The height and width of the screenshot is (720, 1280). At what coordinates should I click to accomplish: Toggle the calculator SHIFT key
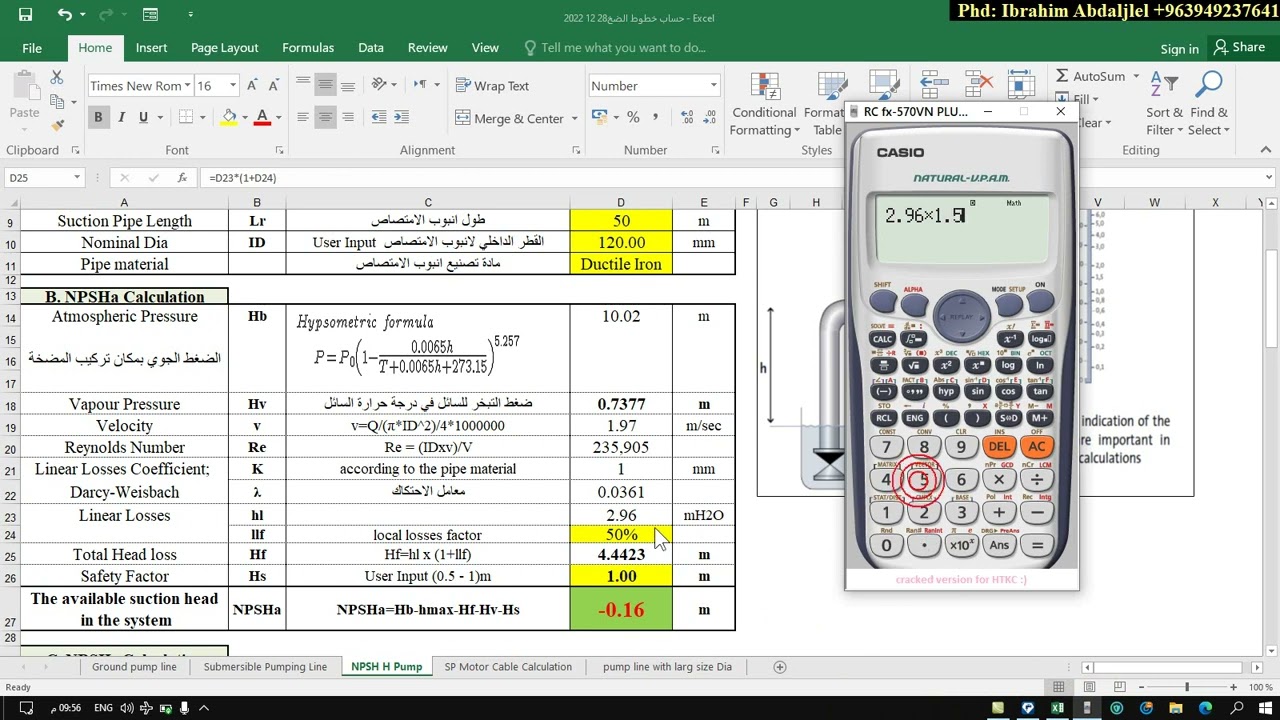click(882, 301)
